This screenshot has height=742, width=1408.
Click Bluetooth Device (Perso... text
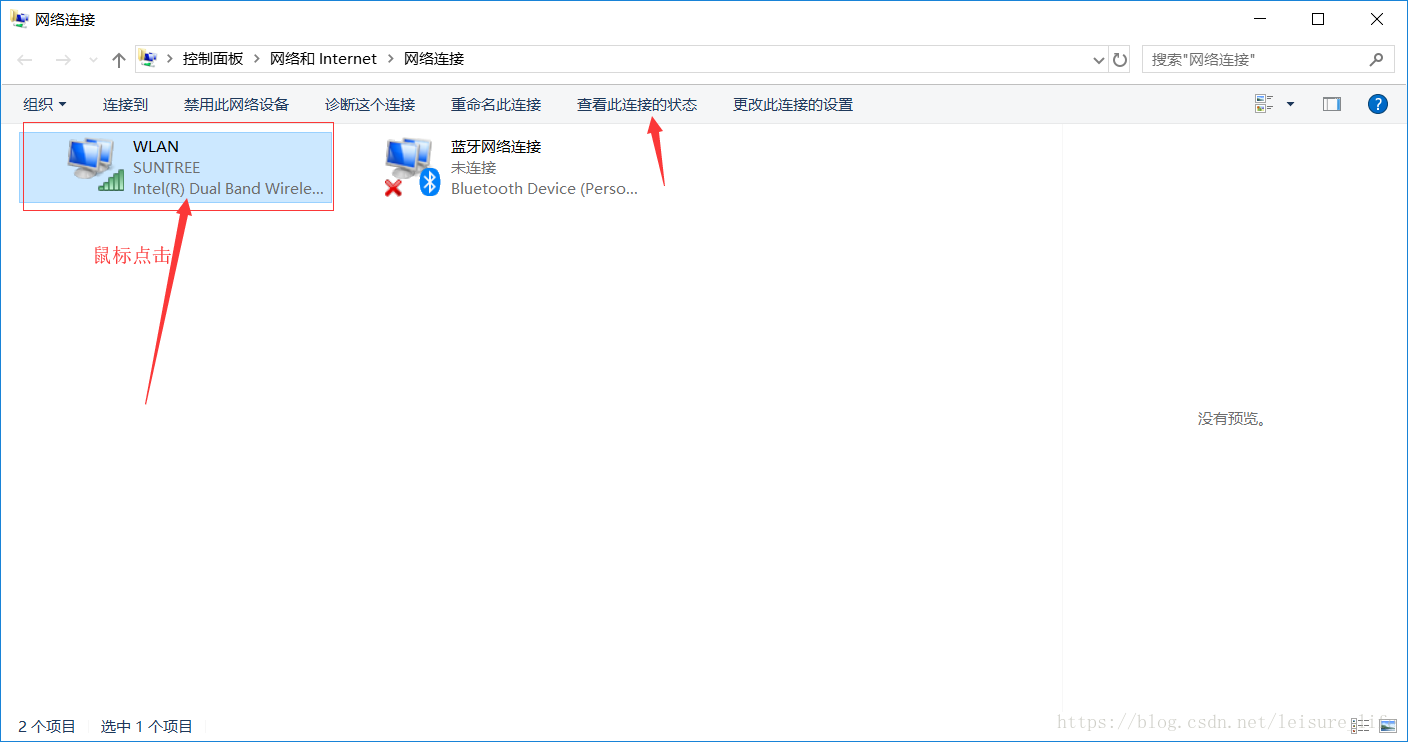[544, 188]
